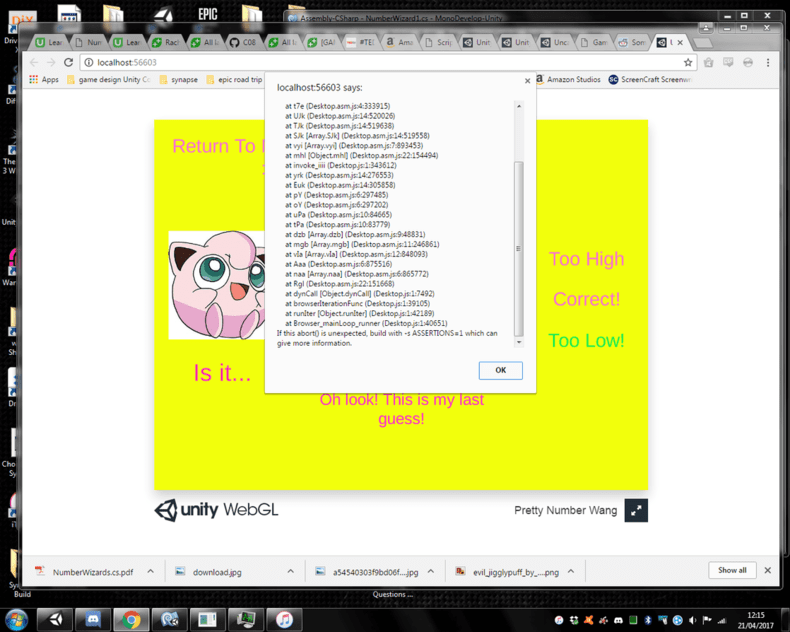Viewport: 790px width, 632px height.
Task: Click the Discord tray icon
Action: click(618, 620)
